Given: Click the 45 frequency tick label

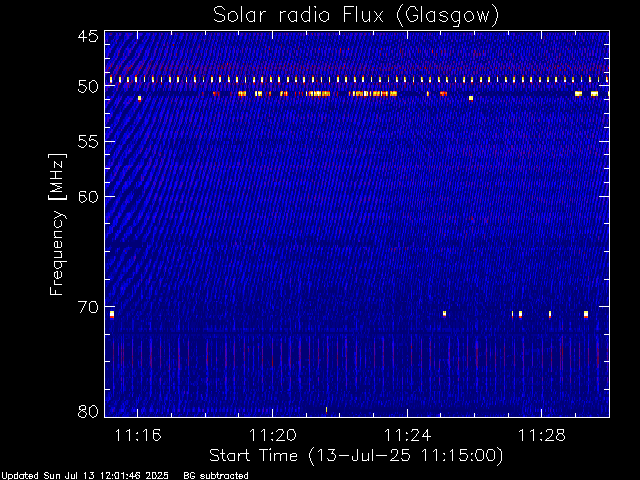Looking at the screenshot, I should (x=88, y=37).
